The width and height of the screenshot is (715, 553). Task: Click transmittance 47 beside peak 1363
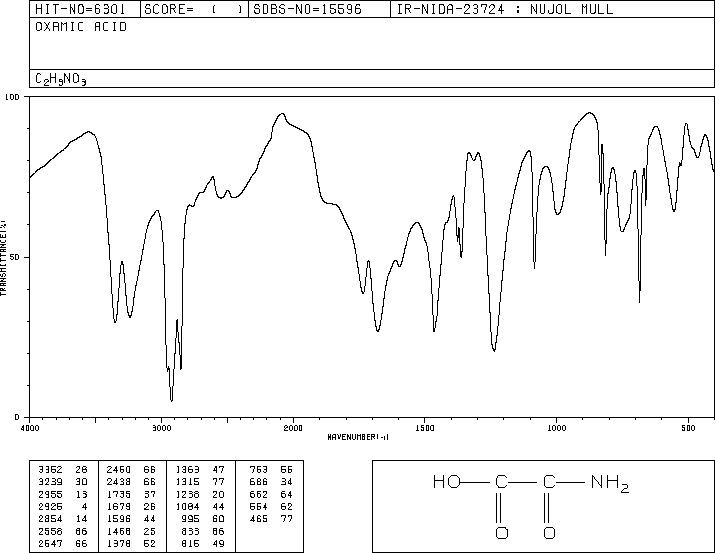click(218, 470)
